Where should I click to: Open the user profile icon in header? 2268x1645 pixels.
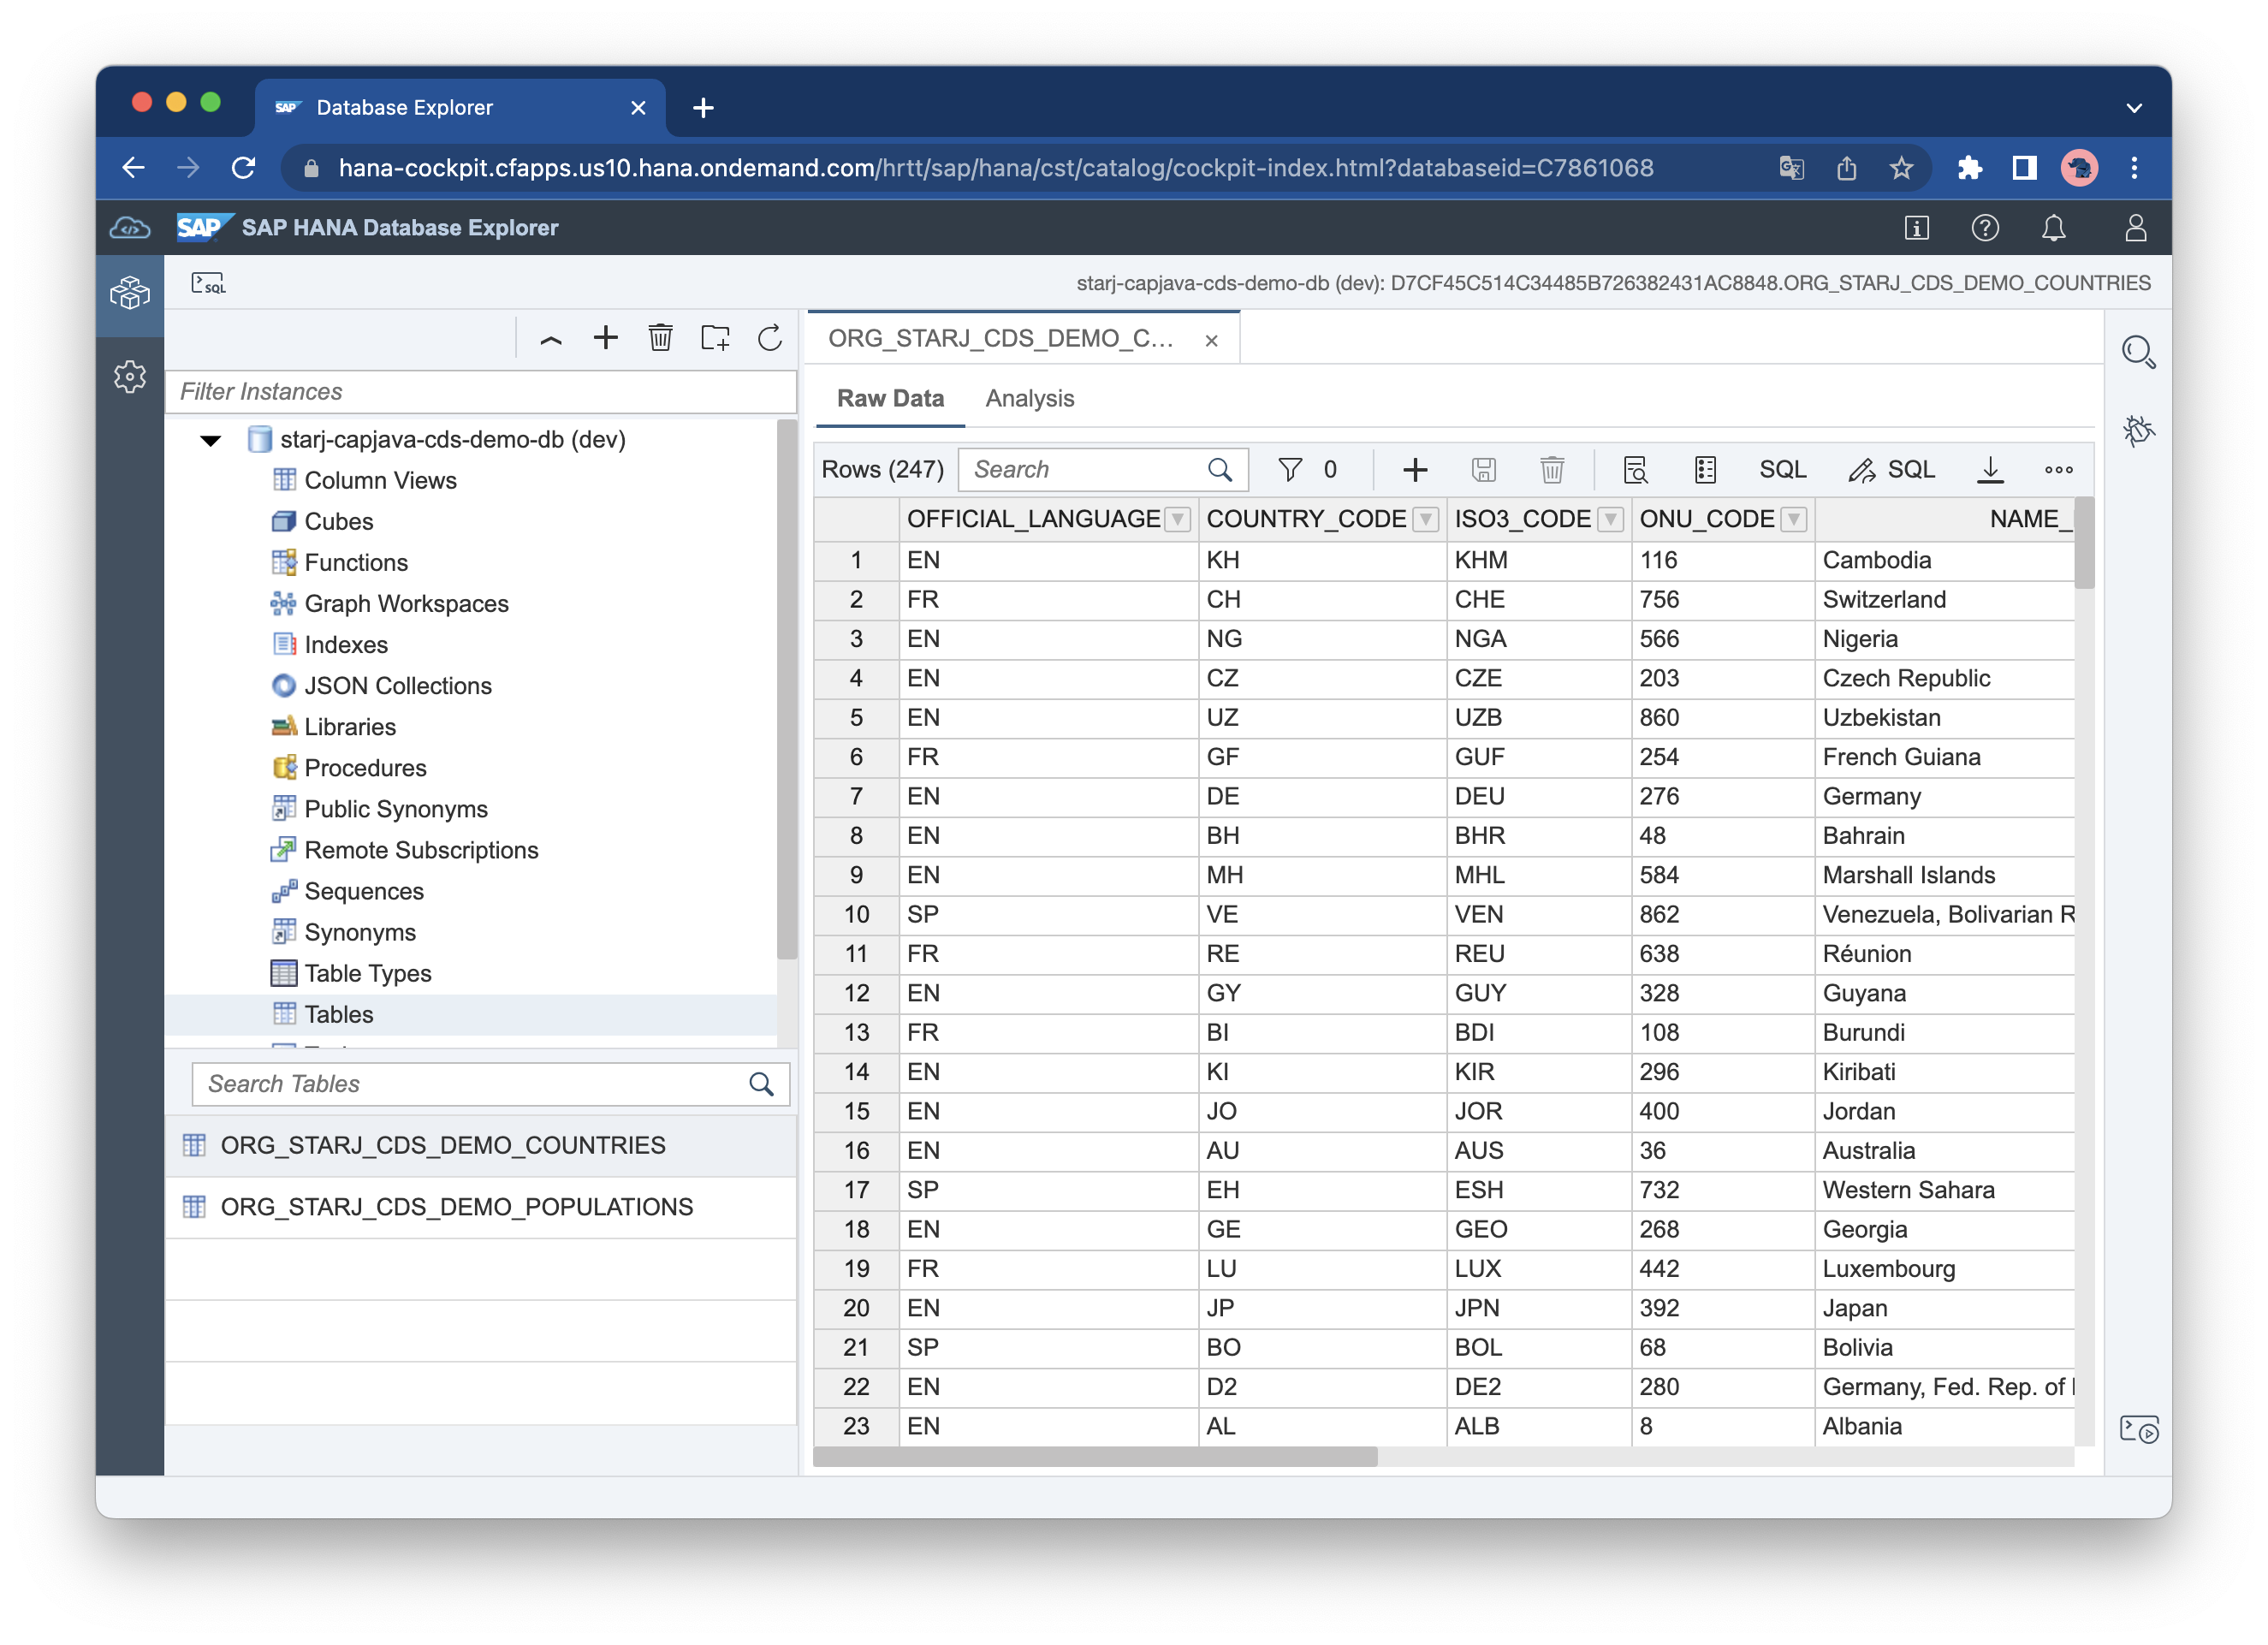pos(2135,228)
